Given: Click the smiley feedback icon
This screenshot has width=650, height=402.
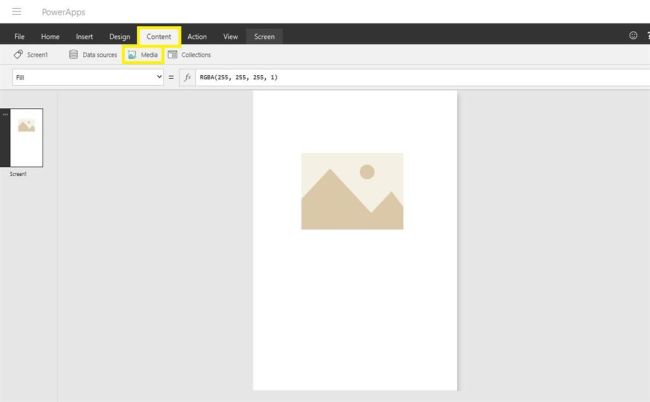Looking at the screenshot, I should [x=633, y=35].
